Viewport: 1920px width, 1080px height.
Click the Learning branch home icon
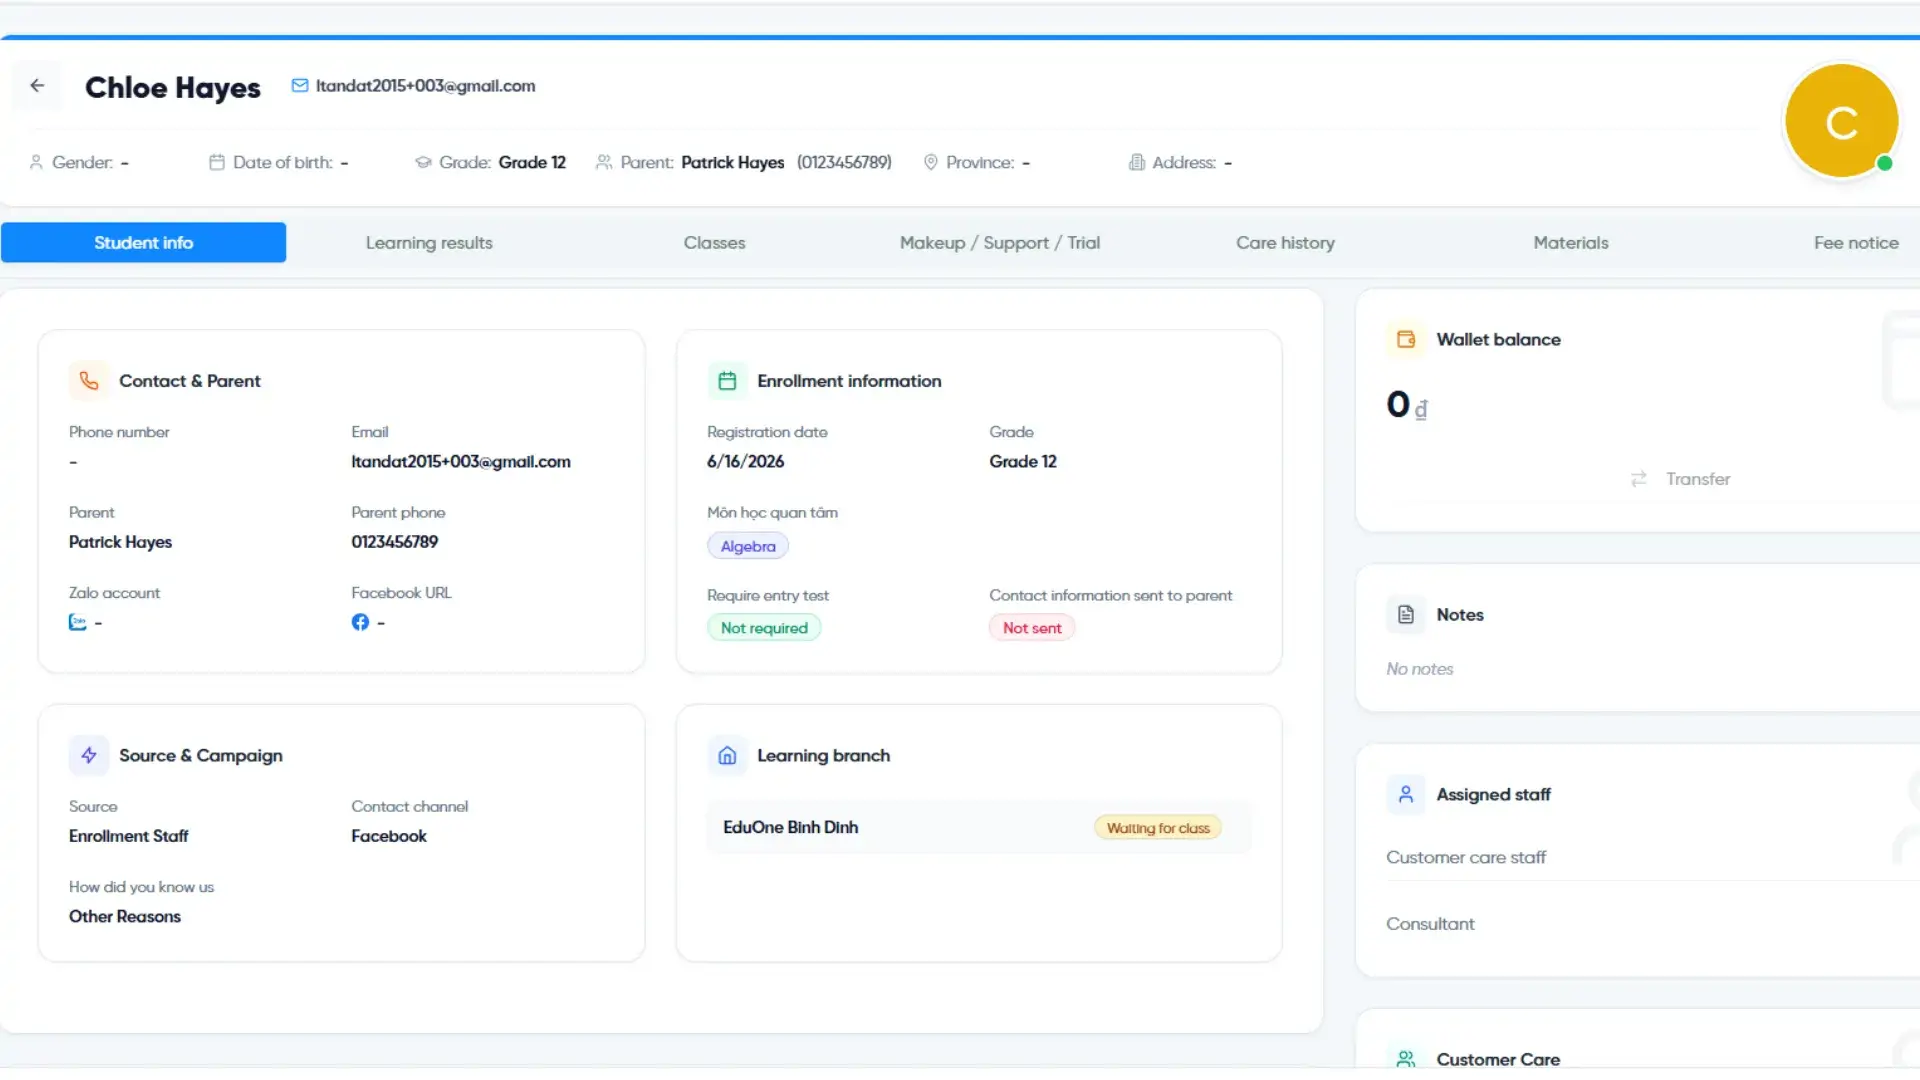727,756
